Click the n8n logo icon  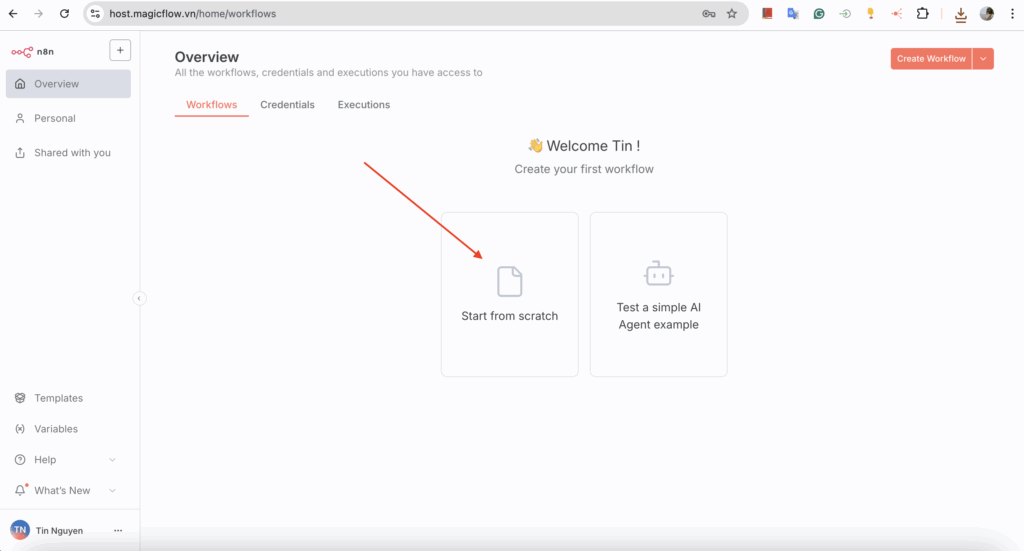[x=21, y=51]
